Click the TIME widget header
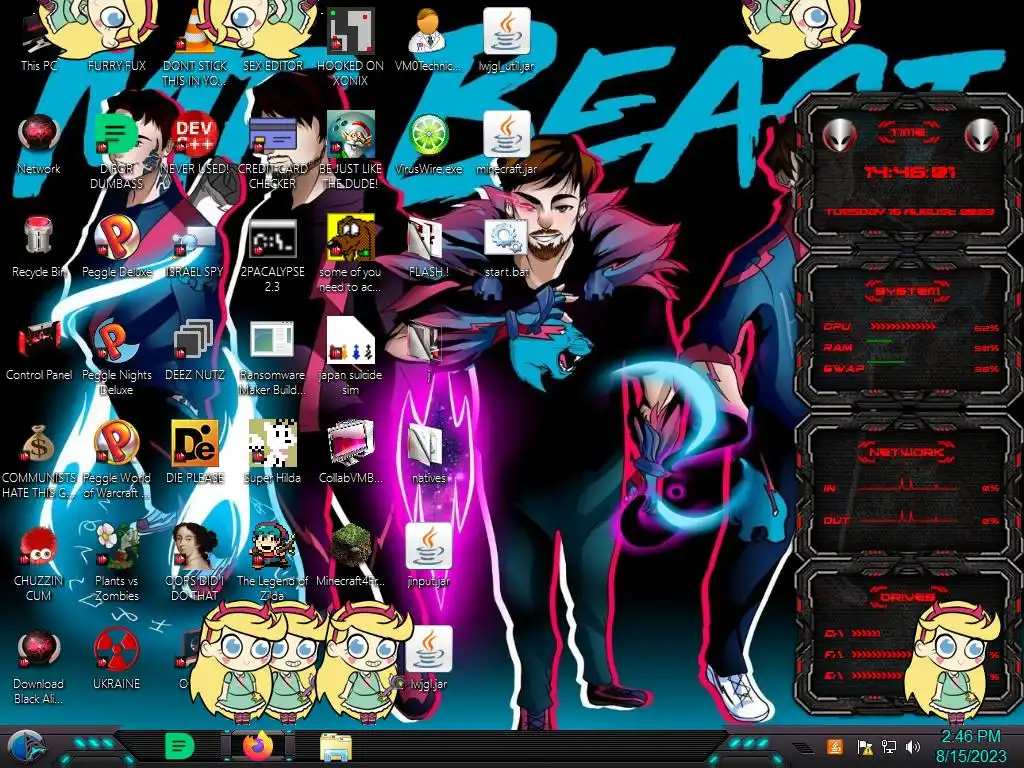Screen dimensions: 1024x768 pyautogui.click(x=908, y=133)
